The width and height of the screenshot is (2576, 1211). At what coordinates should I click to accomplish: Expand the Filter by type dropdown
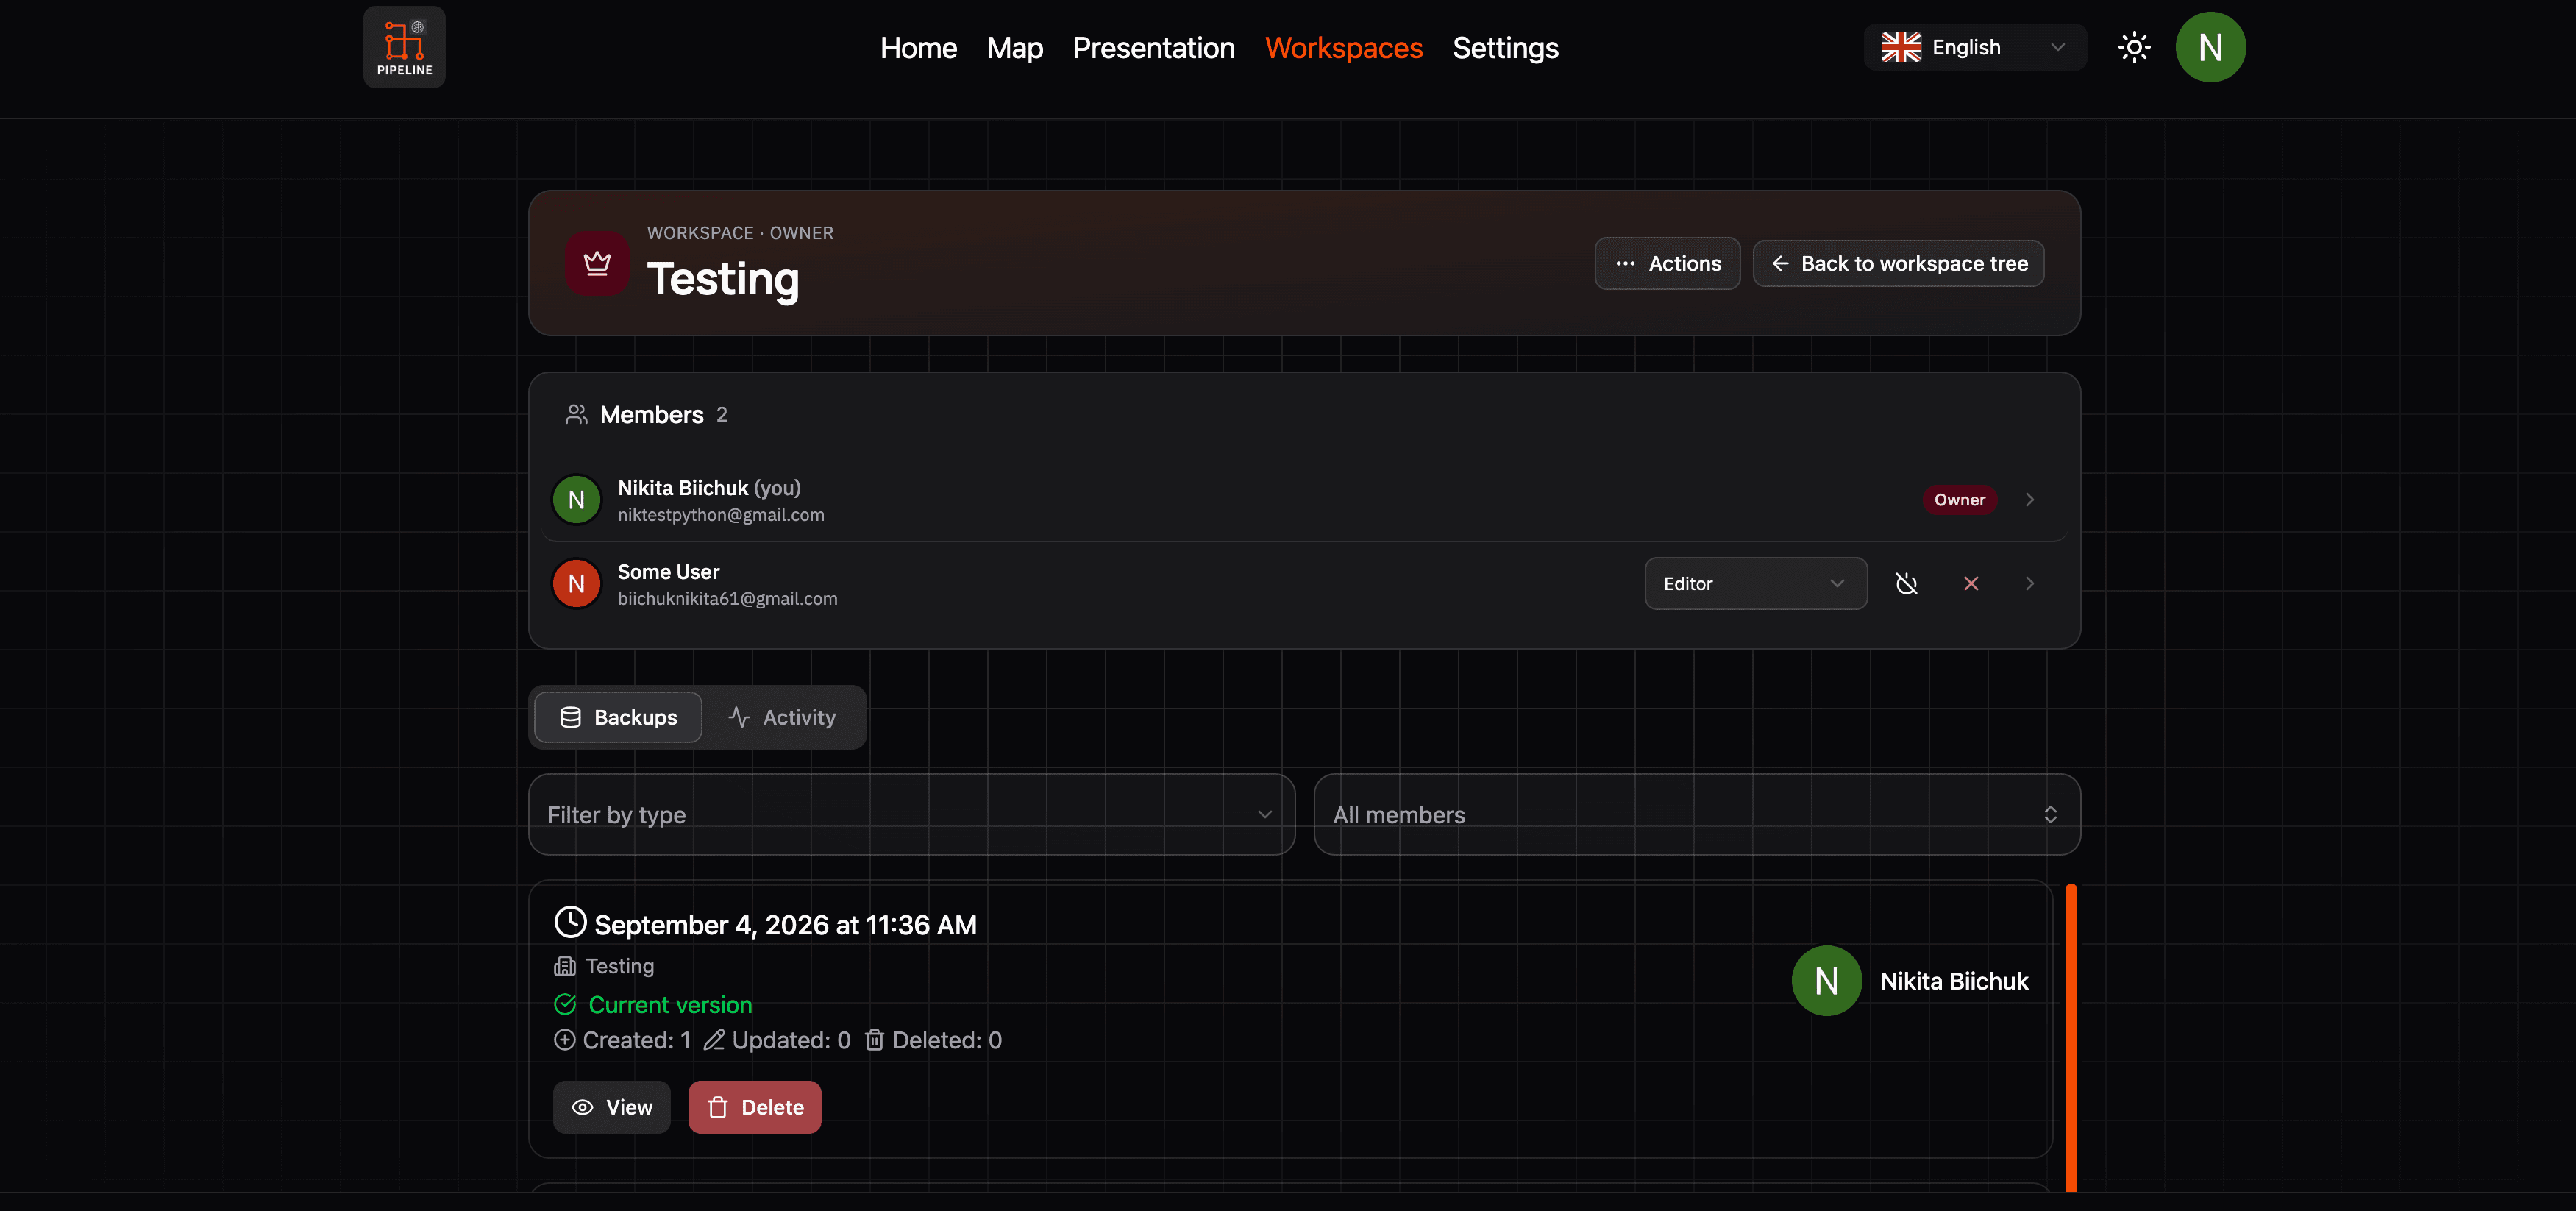point(911,814)
